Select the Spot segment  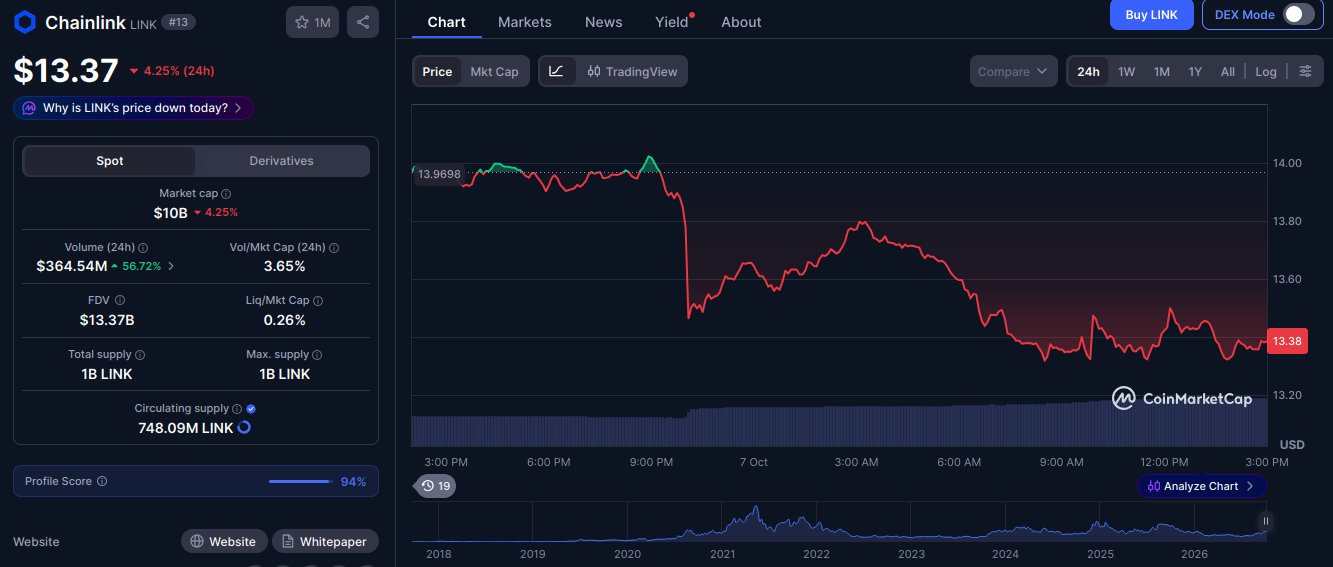click(x=110, y=161)
